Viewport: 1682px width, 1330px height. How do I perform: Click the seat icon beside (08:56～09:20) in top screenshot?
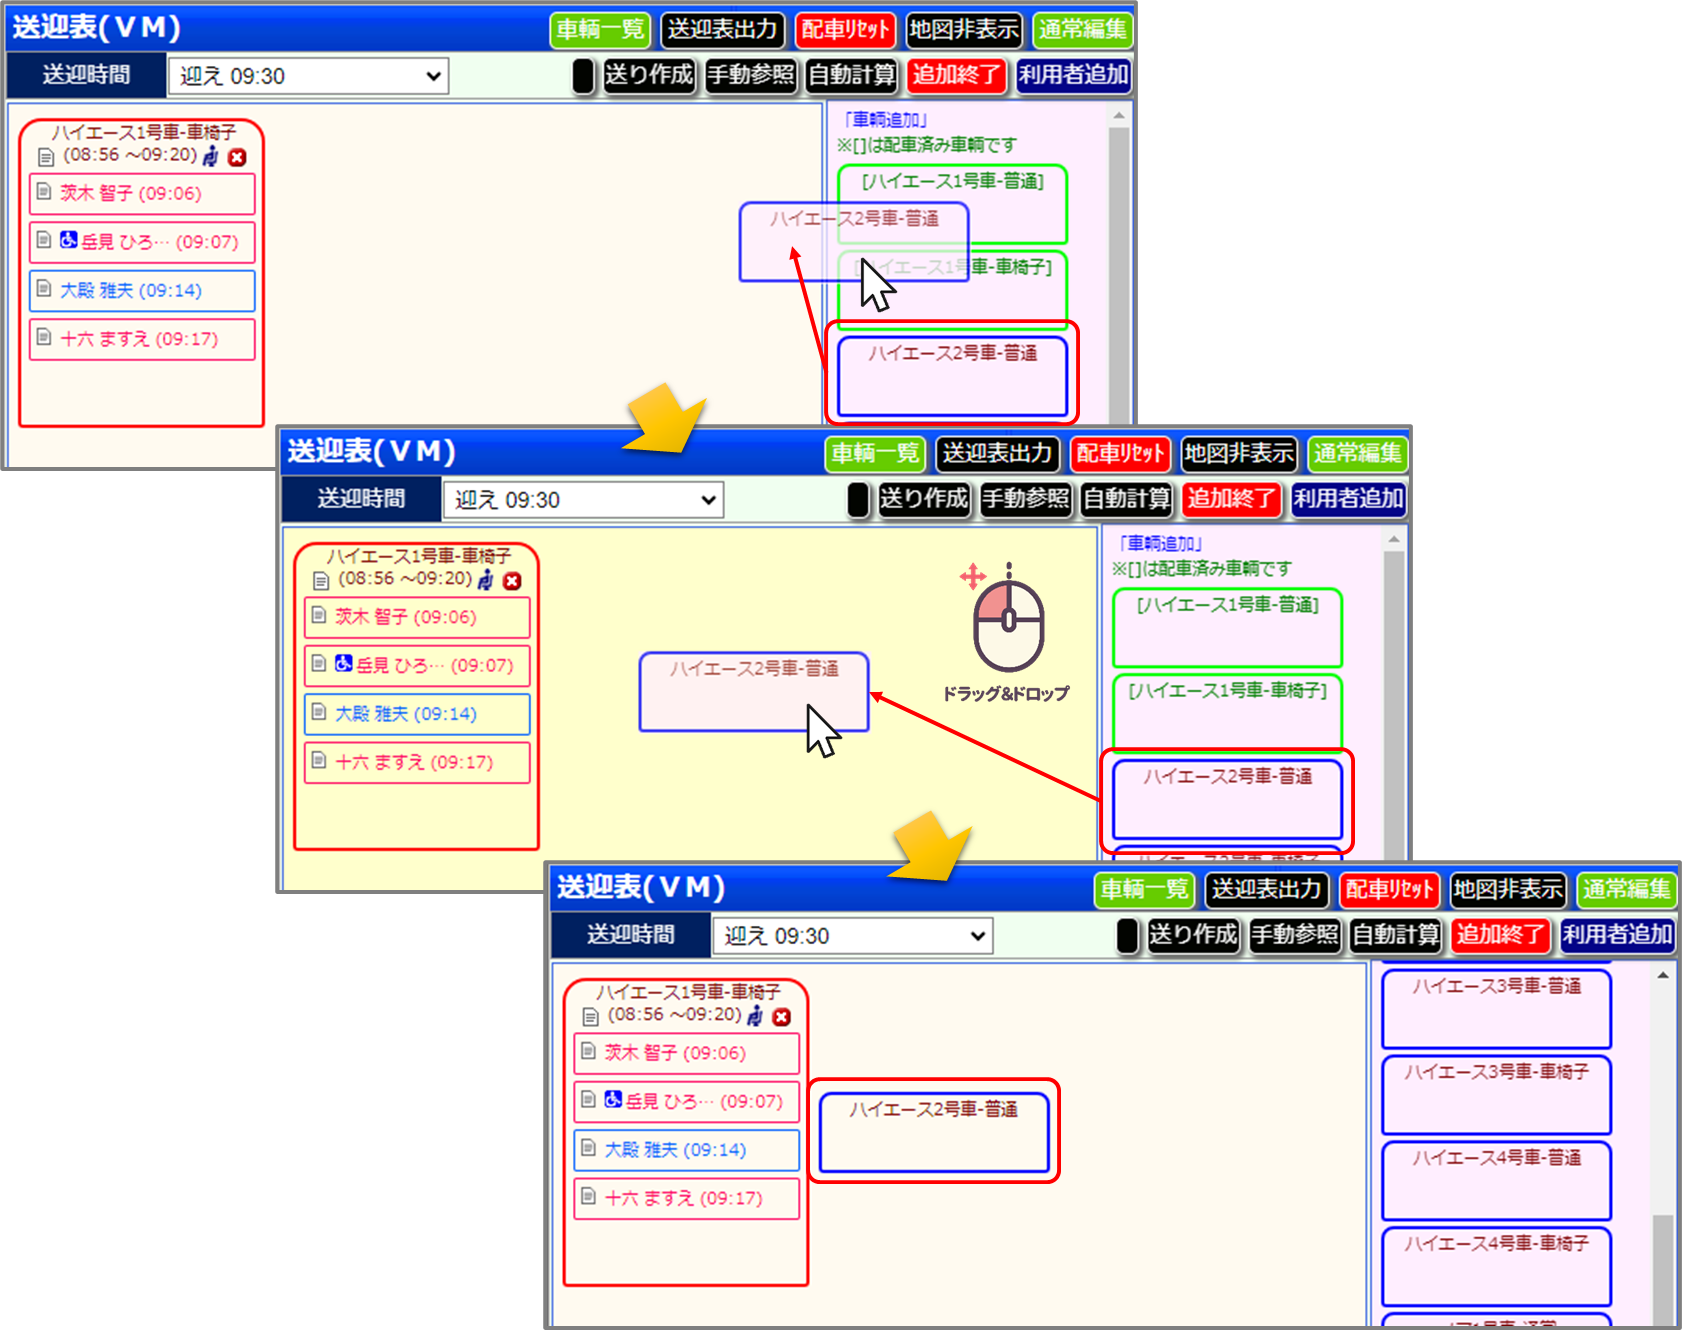click(x=211, y=156)
